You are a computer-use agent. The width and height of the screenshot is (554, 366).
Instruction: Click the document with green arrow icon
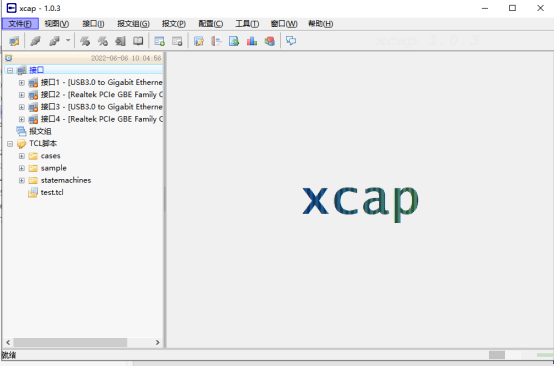click(234, 41)
